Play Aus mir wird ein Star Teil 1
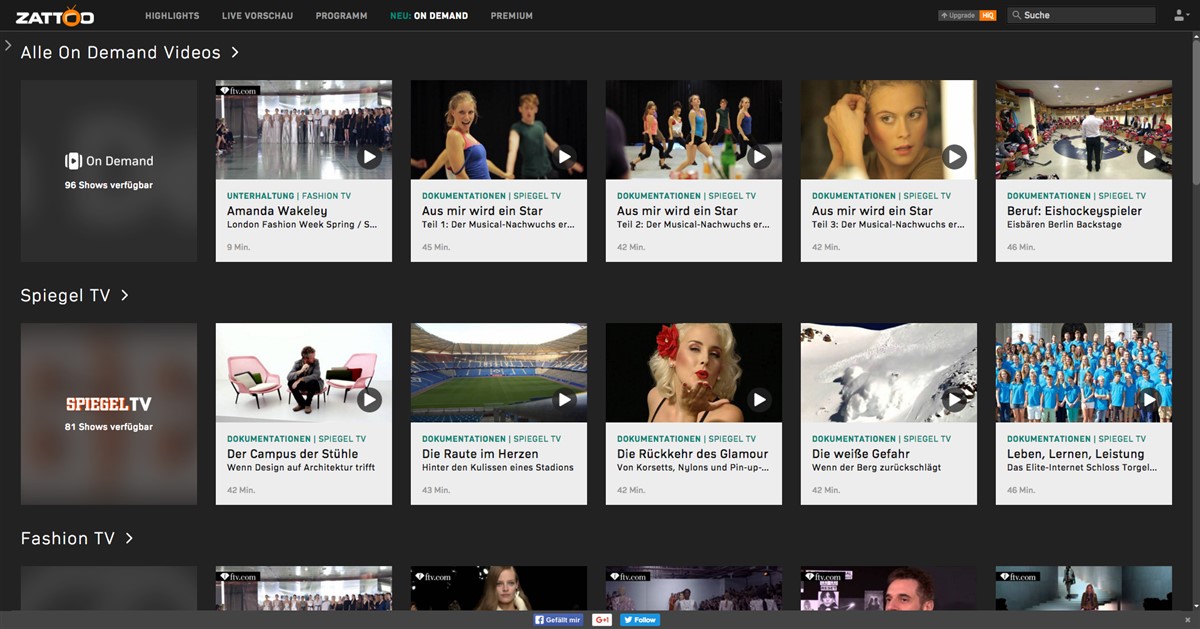Viewport: 1200px width, 629px height. click(x=565, y=157)
